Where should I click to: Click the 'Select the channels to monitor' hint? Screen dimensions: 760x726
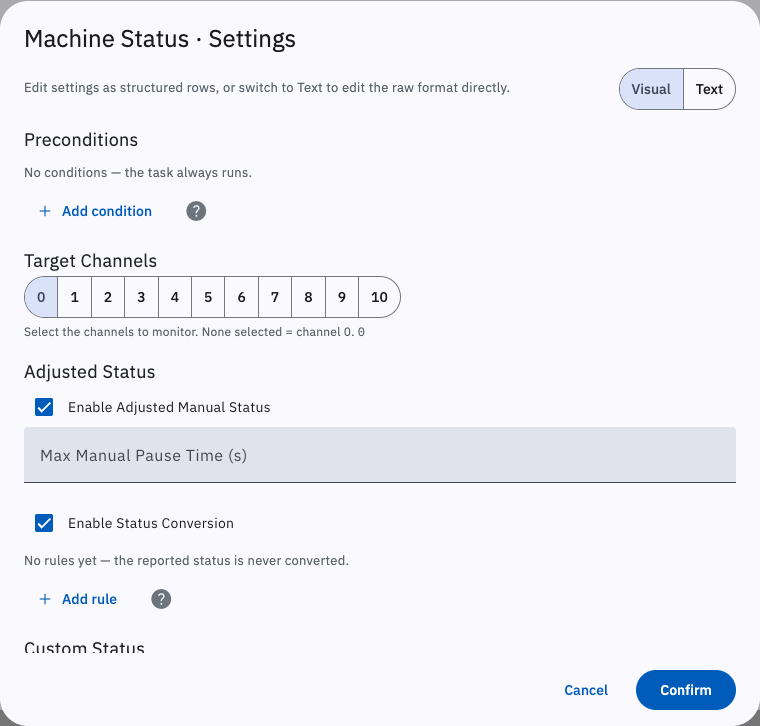pos(194,332)
